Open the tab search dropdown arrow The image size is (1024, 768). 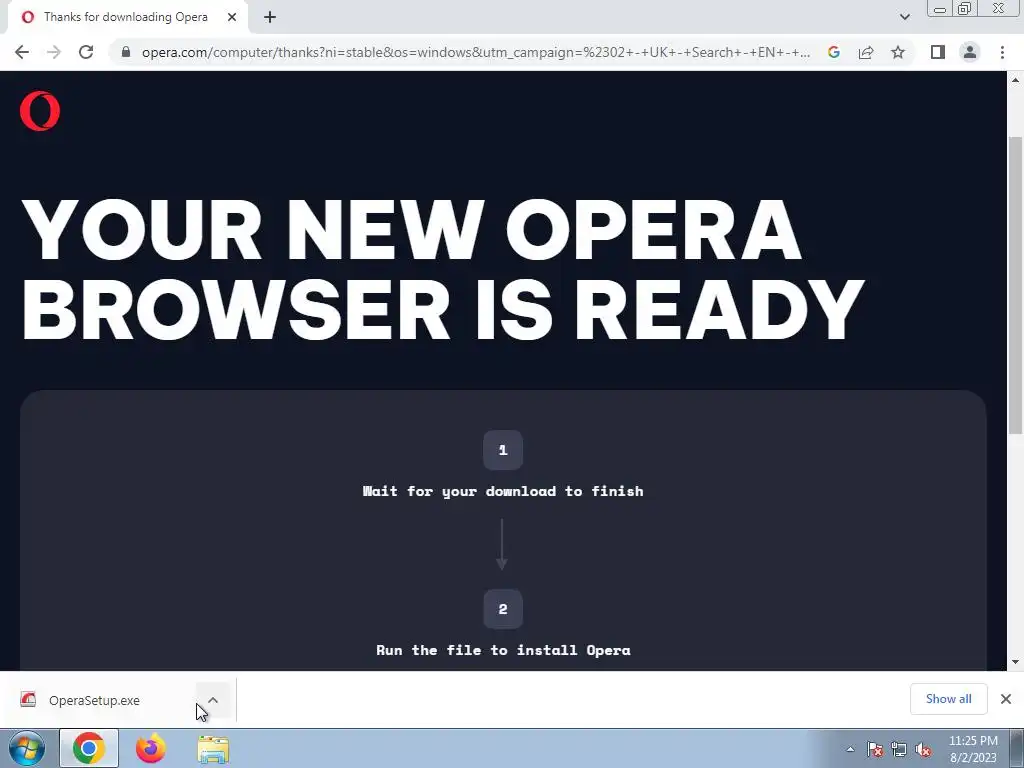click(904, 17)
